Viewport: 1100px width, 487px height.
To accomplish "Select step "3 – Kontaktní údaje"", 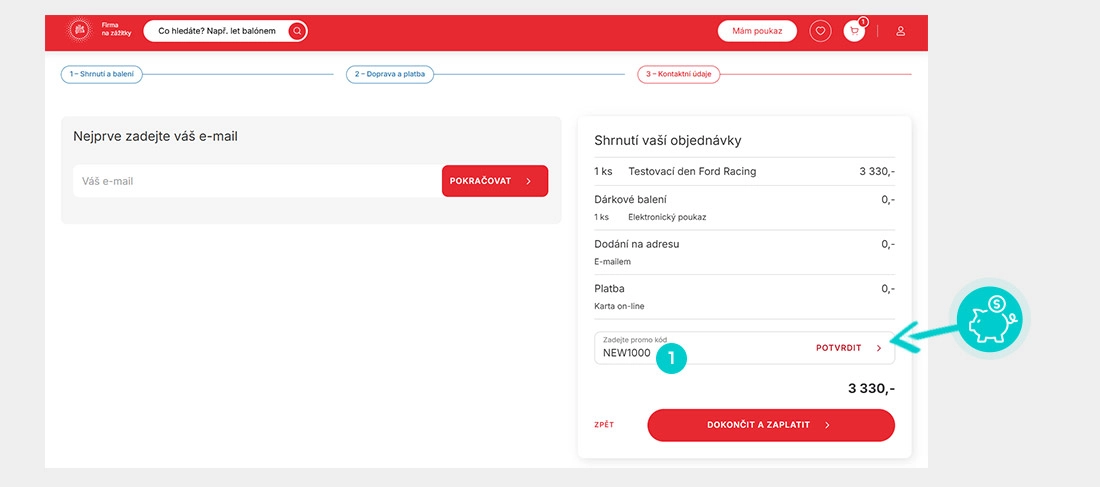I will [x=678, y=74].
